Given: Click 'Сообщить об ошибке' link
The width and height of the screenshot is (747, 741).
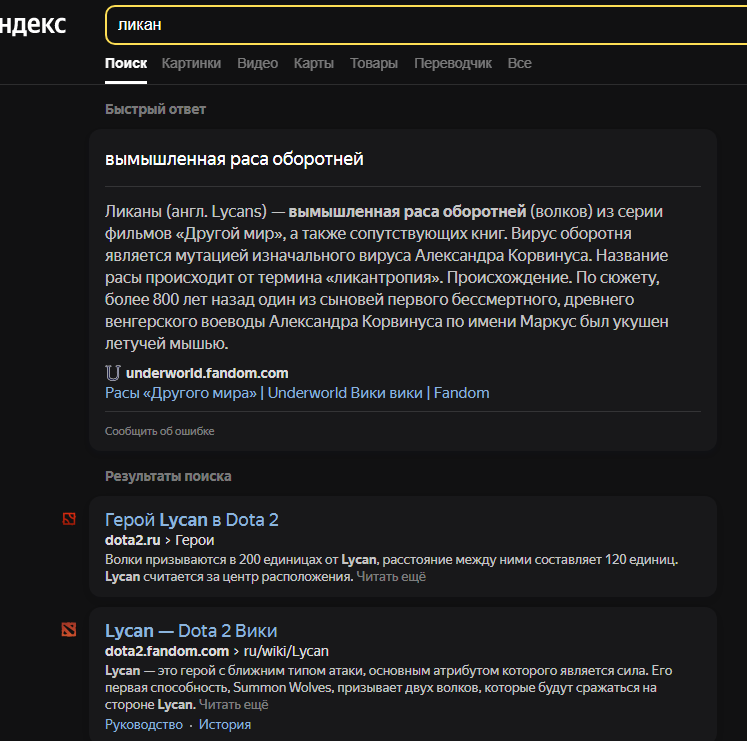Looking at the screenshot, I should pyautogui.click(x=160, y=431).
